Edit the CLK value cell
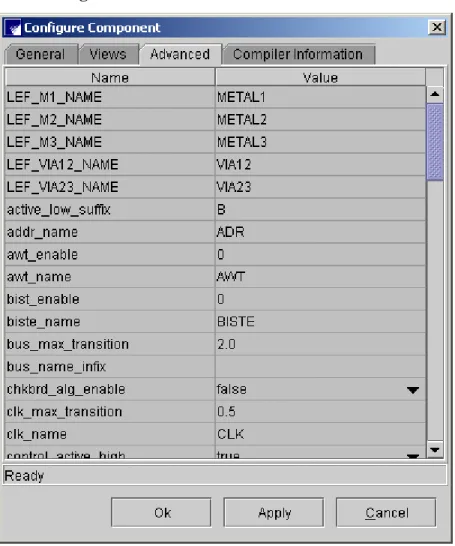 click(x=320, y=434)
